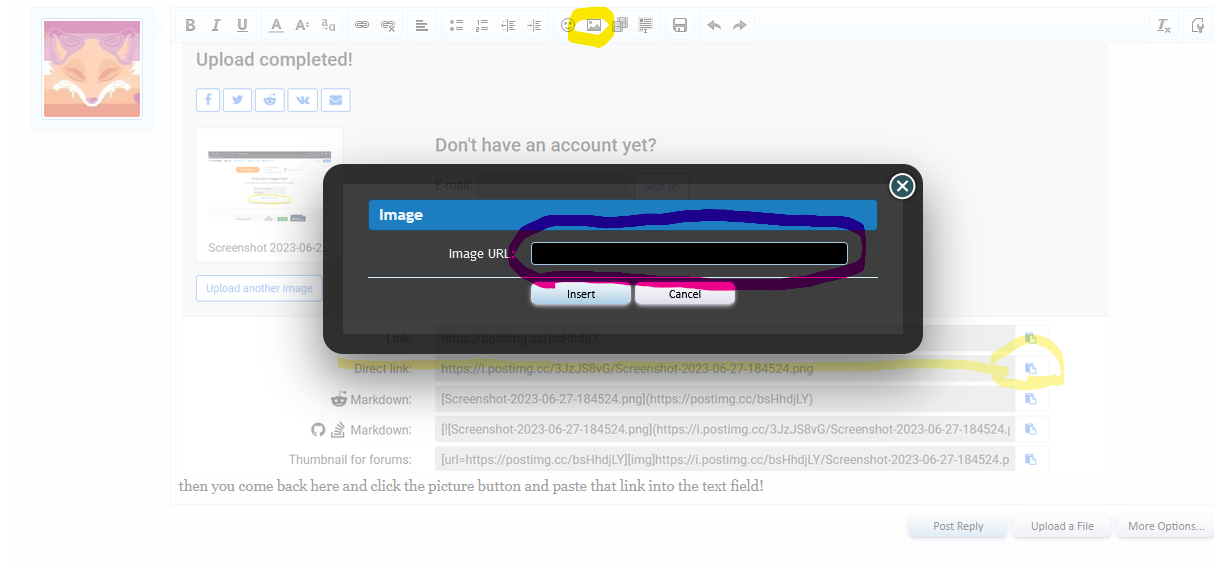Click the fox user avatar
This screenshot has width=1214, height=563.
pos(92,69)
